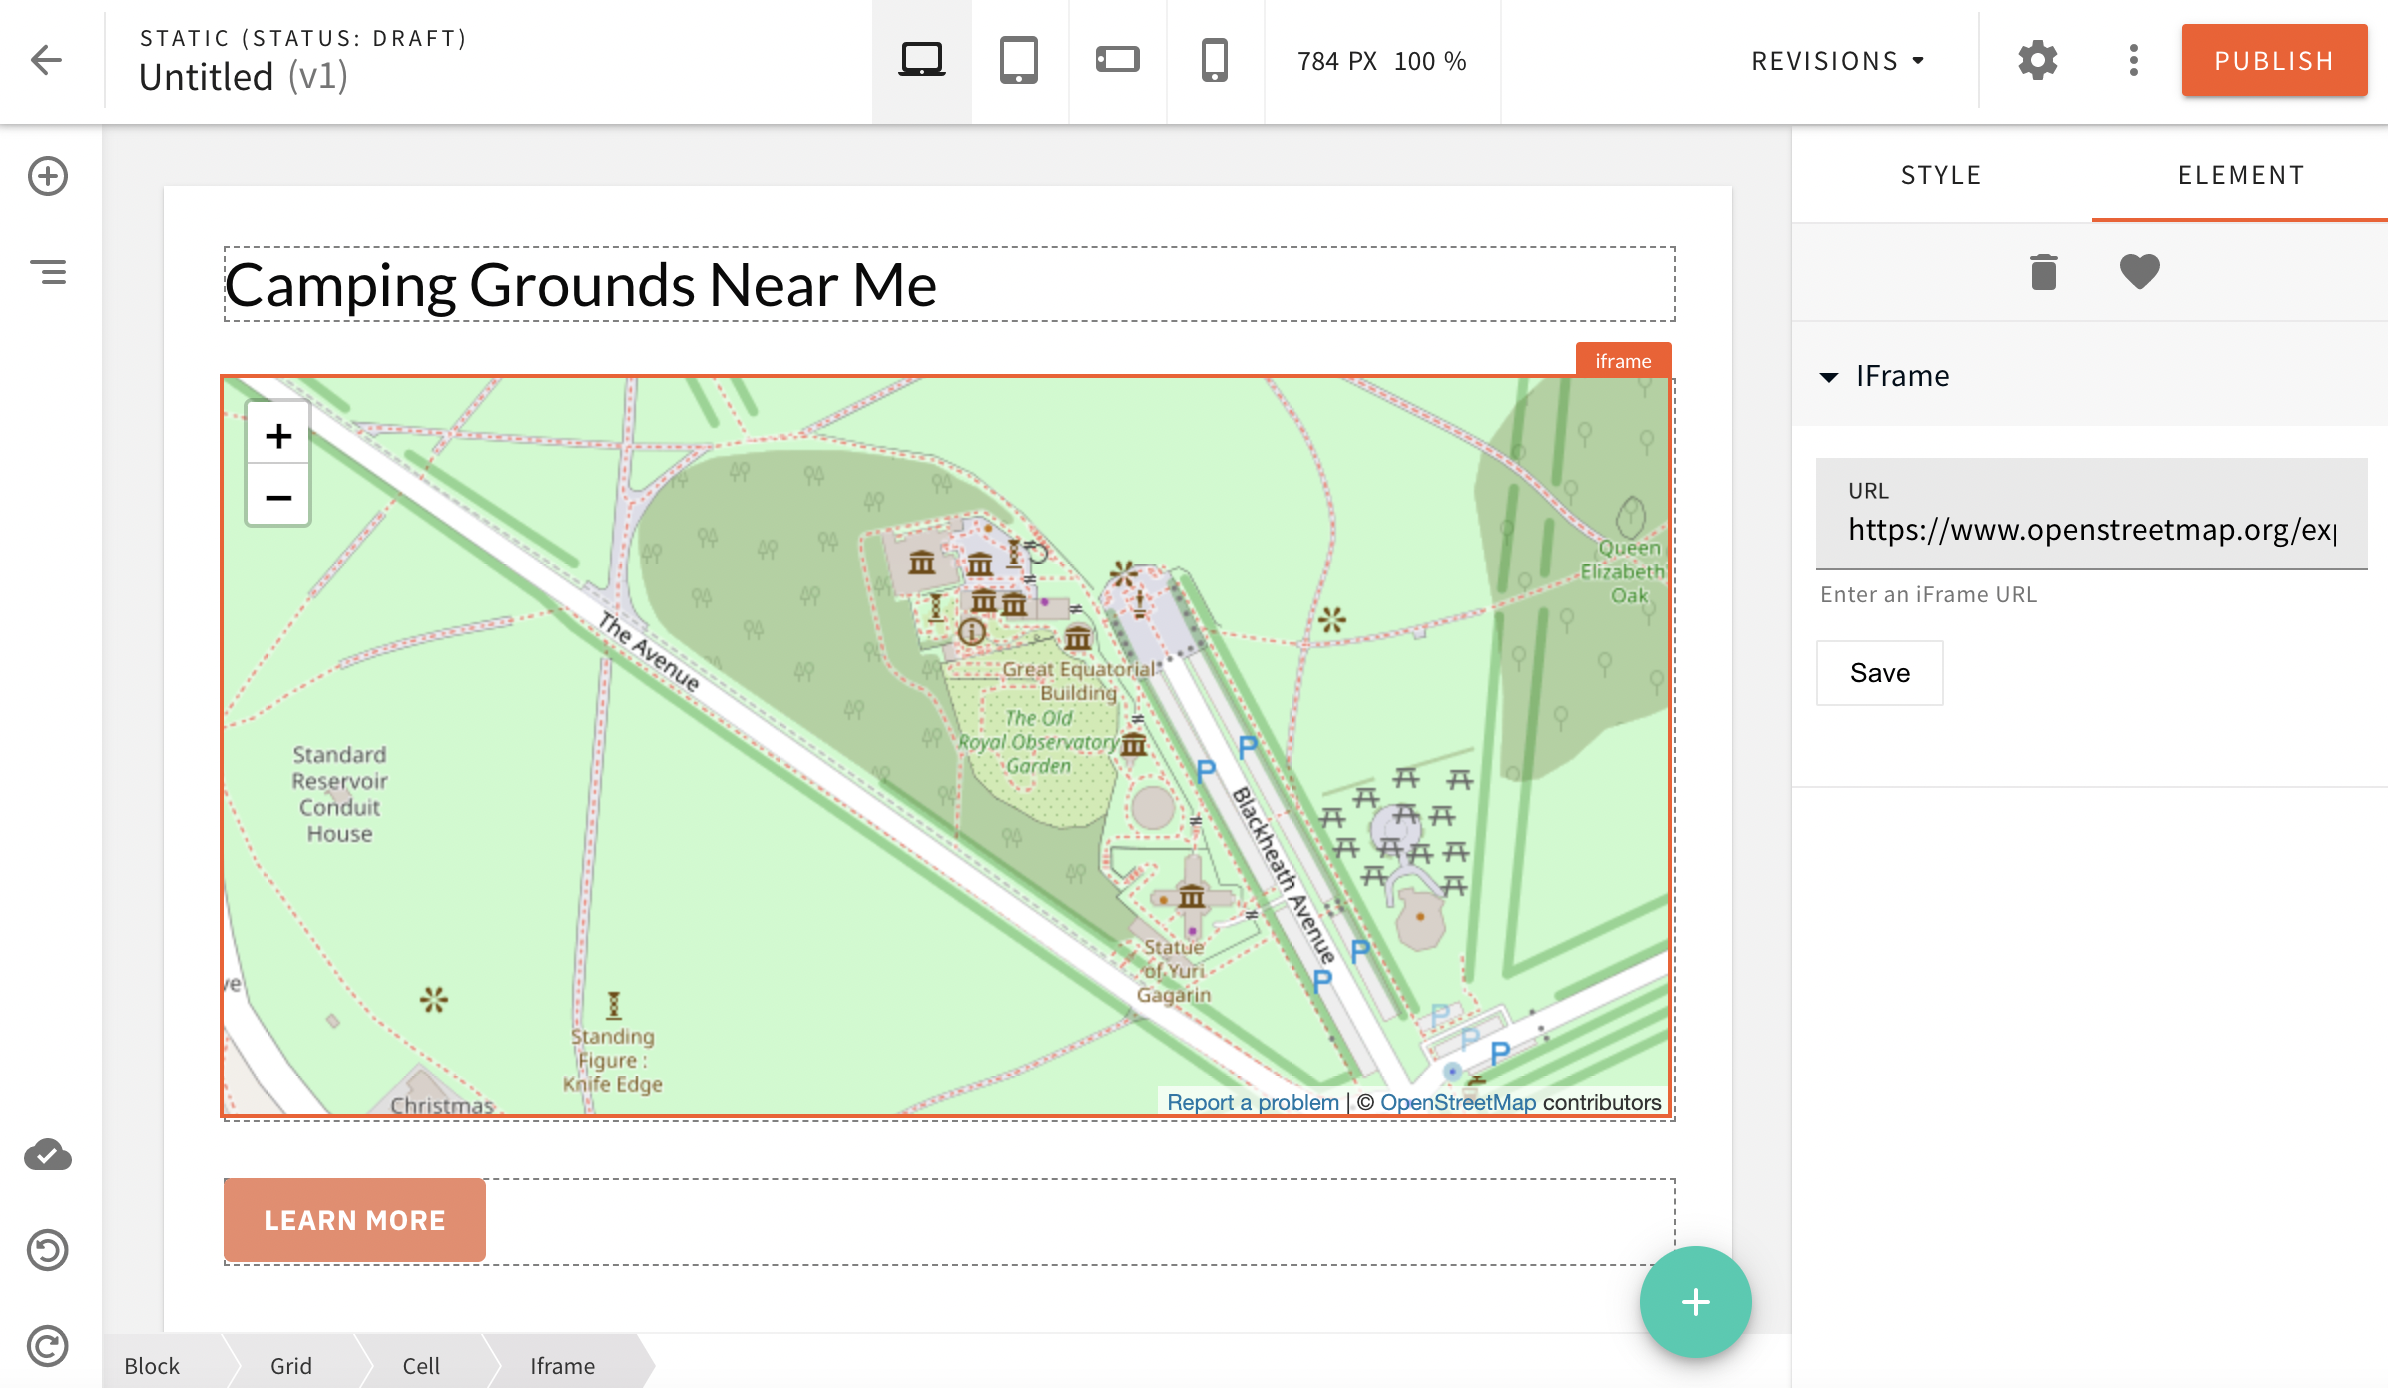Undo last change with the sidebar undo icon
The image size is (2388, 1388).
point(47,1249)
